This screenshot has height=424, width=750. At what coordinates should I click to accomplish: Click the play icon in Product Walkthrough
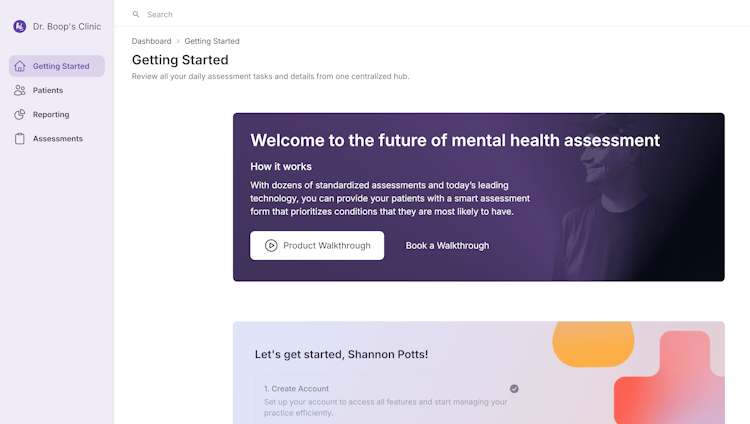pos(271,245)
